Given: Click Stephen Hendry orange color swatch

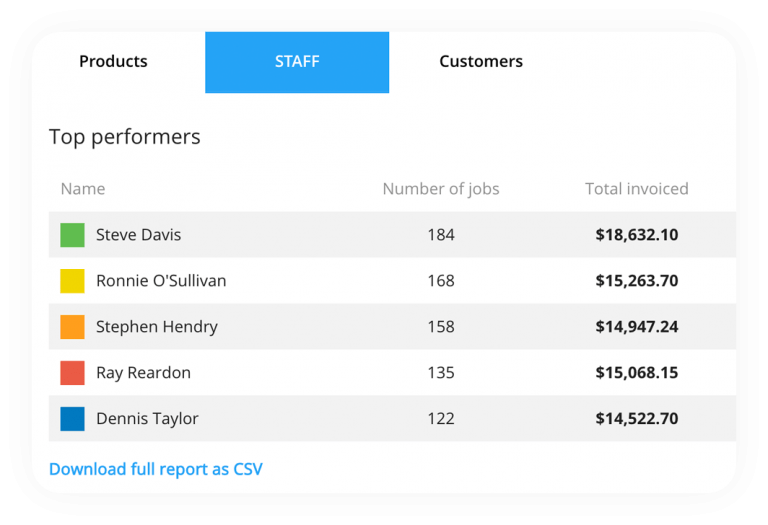Looking at the screenshot, I should (x=72, y=327).
